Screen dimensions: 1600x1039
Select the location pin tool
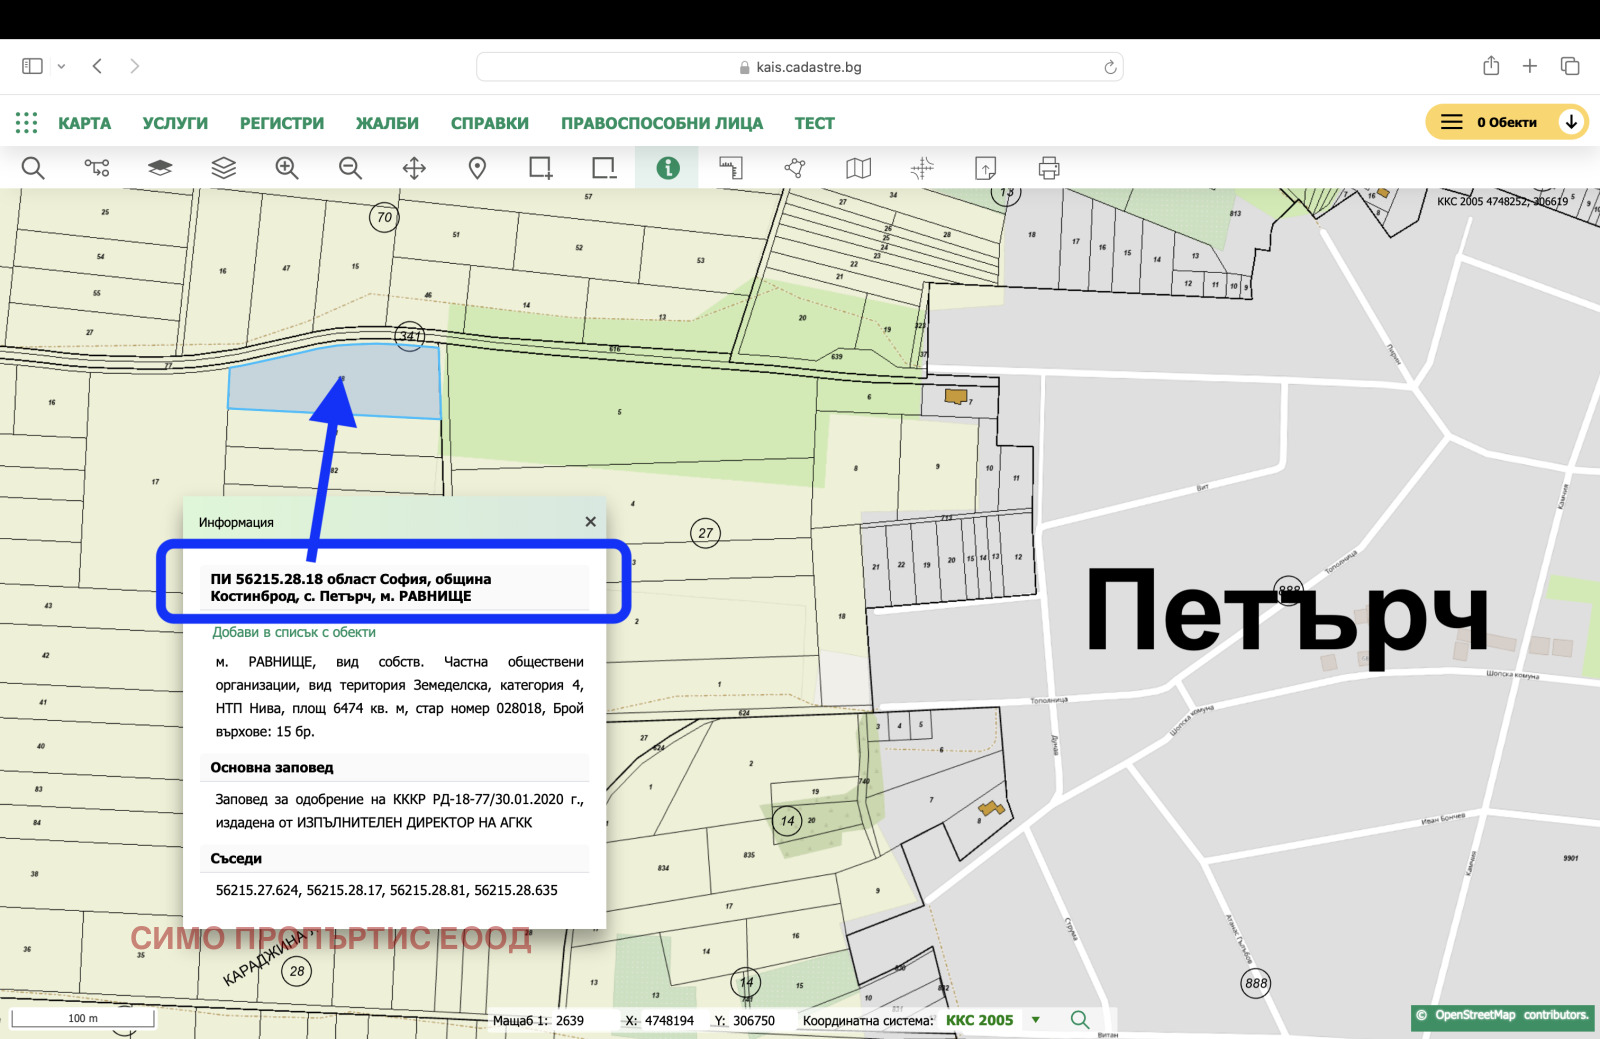click(477, 168)
